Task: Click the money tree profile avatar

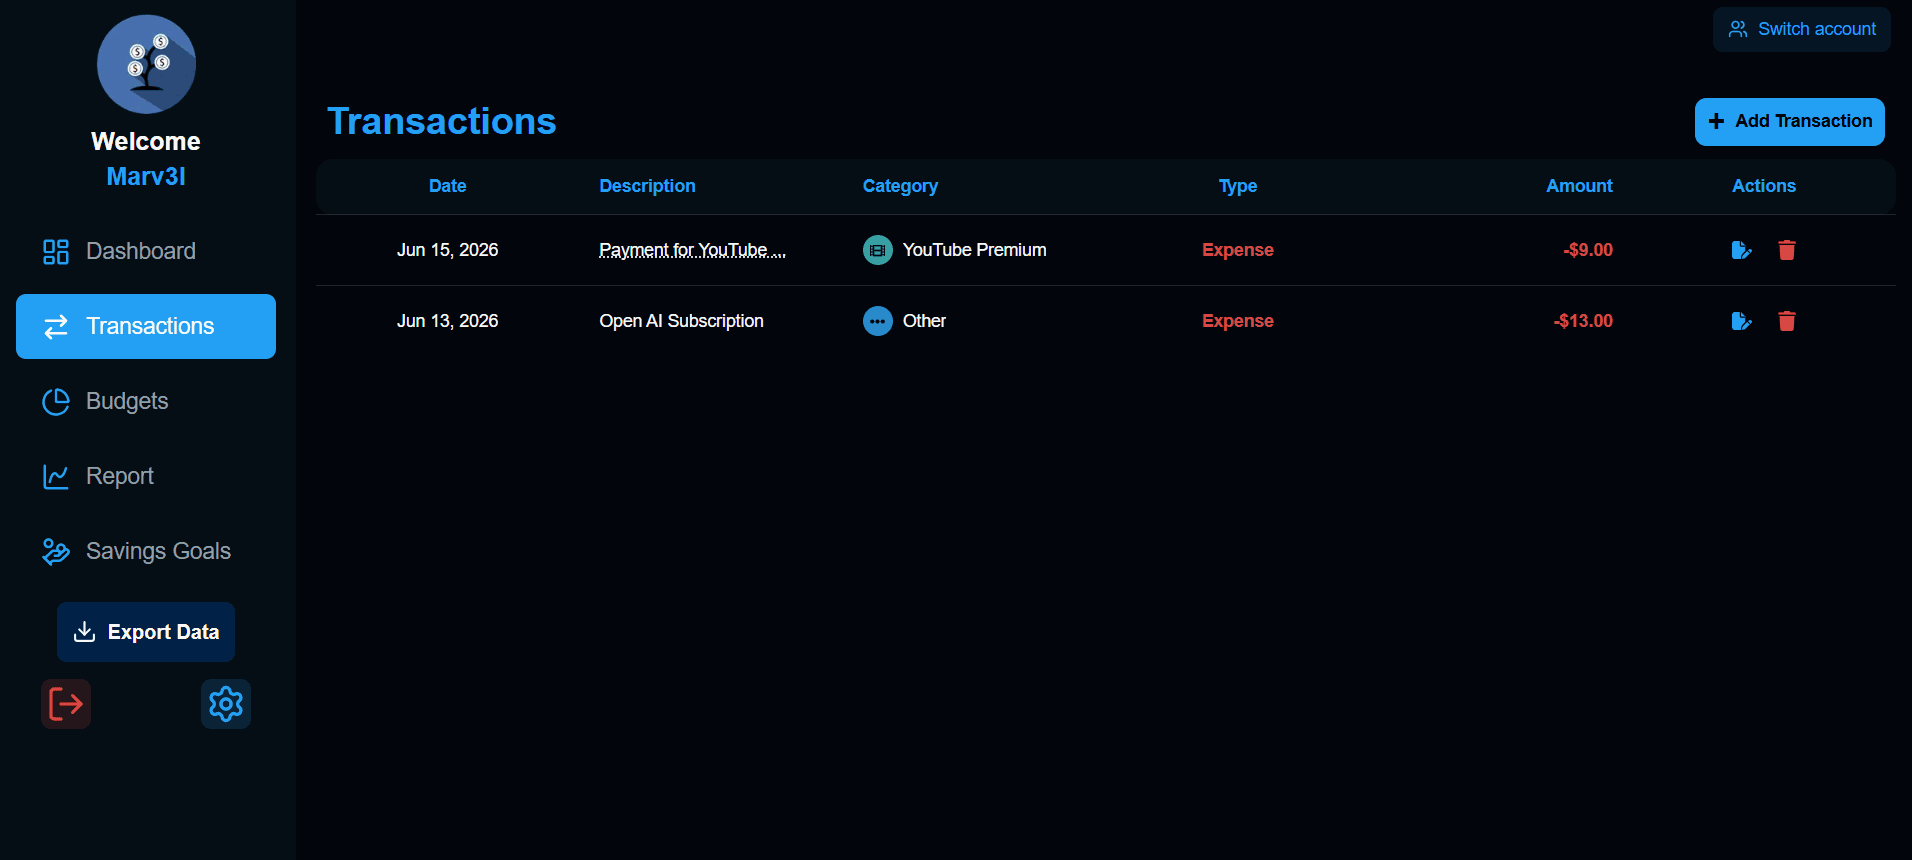Action: (x=146, y=64)
